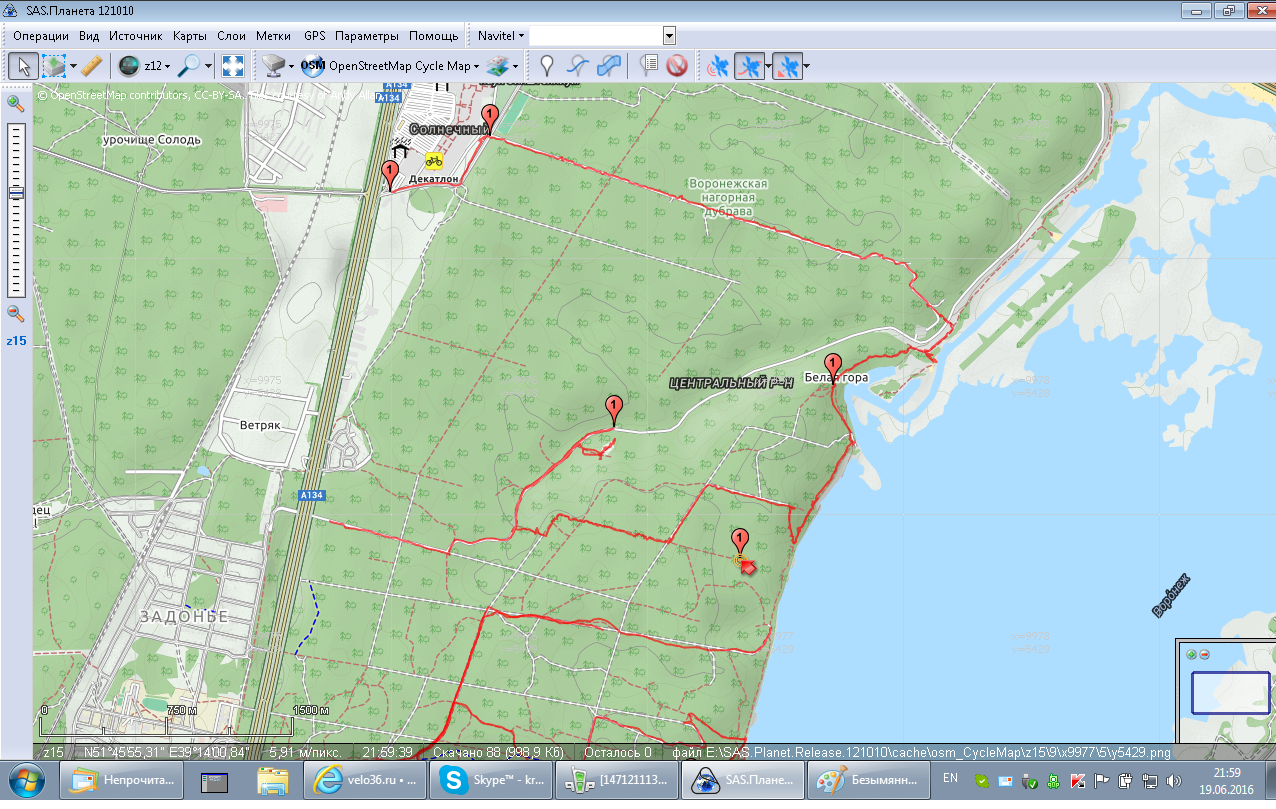
Task: Zoom out the minimap with red minus
Action: (x=1204, y=654)
